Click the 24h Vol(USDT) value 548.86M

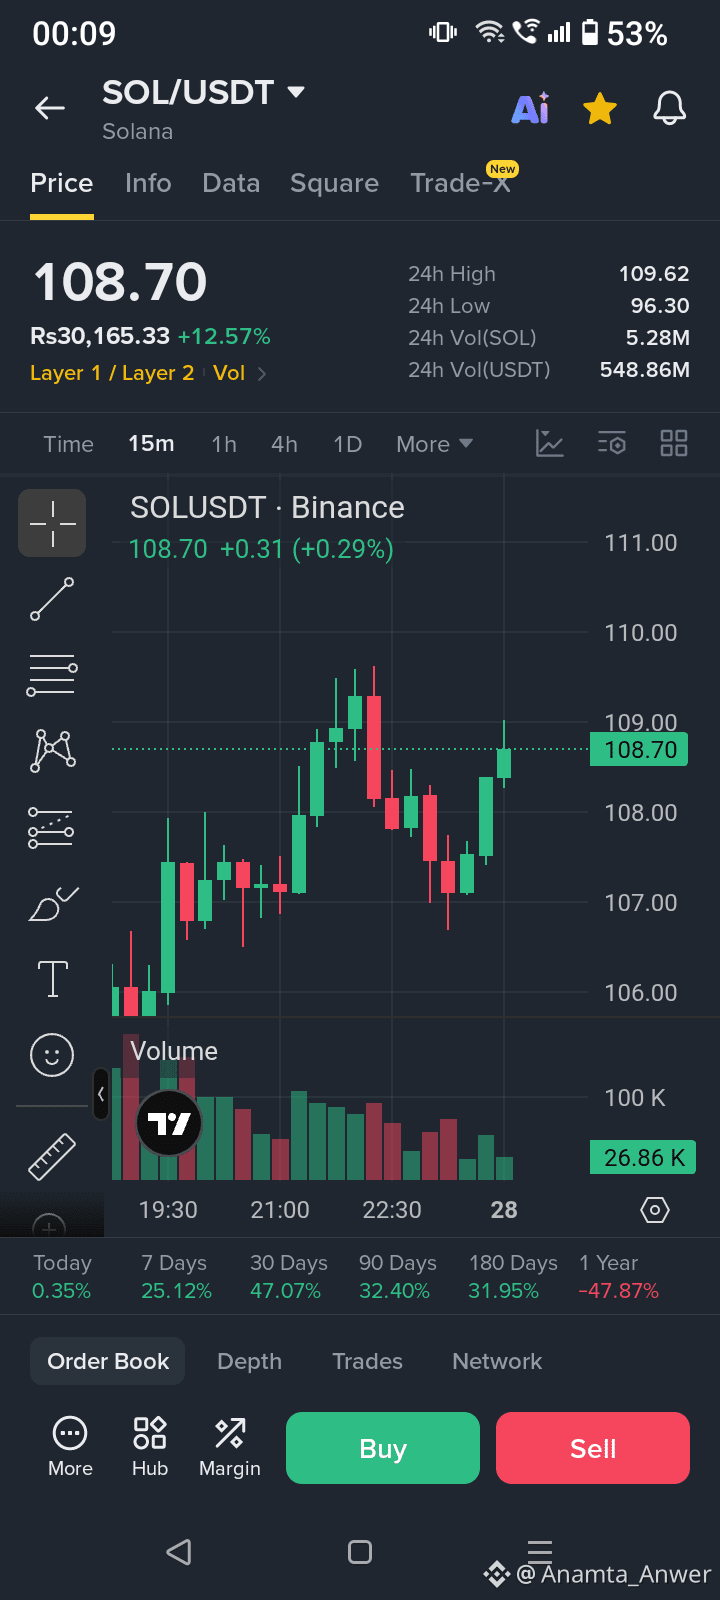[x=645, y=370]
